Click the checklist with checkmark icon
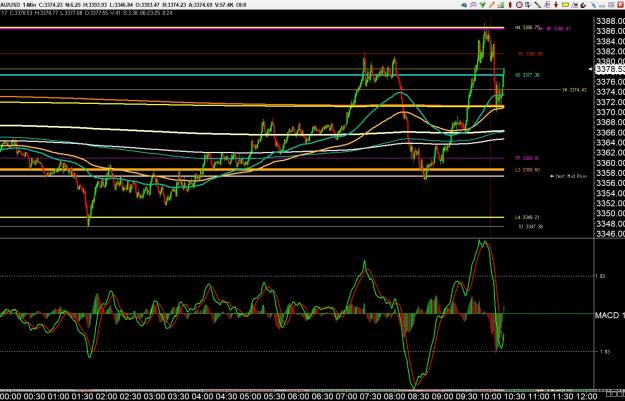 point(528,5)
